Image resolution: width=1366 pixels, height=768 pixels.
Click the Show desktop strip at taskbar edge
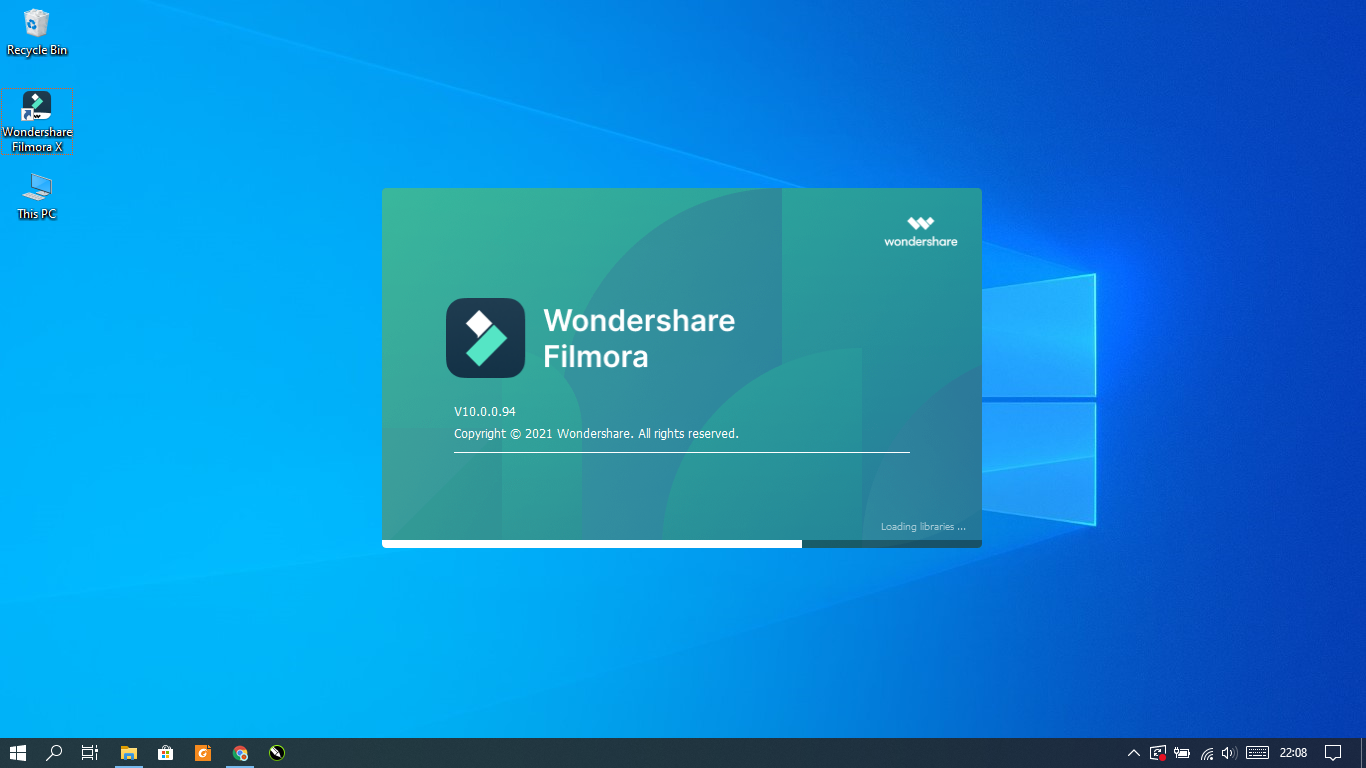click(1363, 753)
